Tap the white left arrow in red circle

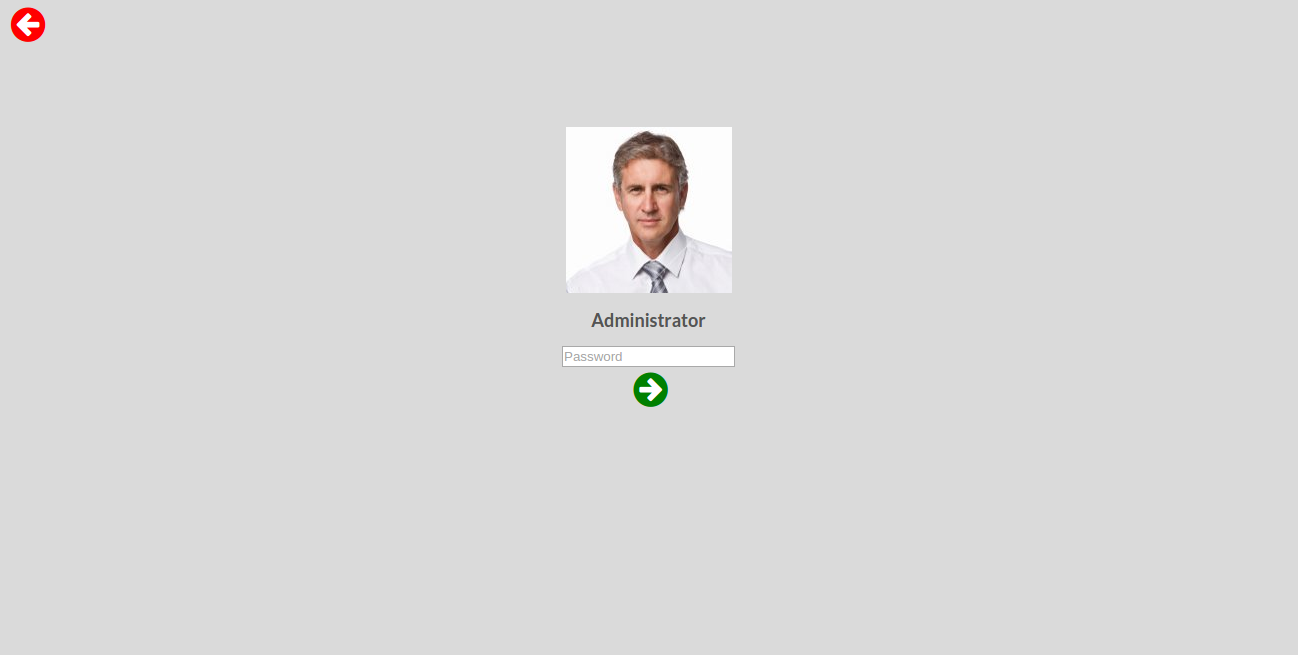(x=28, y=25)
